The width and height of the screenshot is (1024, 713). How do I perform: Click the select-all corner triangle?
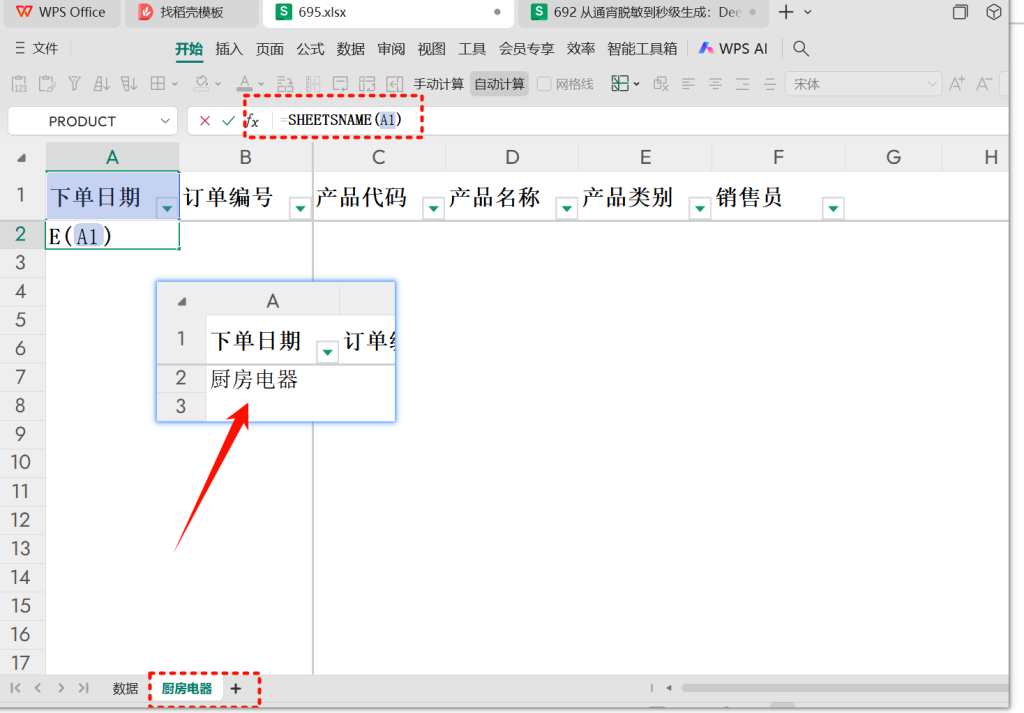pos(22,157)
